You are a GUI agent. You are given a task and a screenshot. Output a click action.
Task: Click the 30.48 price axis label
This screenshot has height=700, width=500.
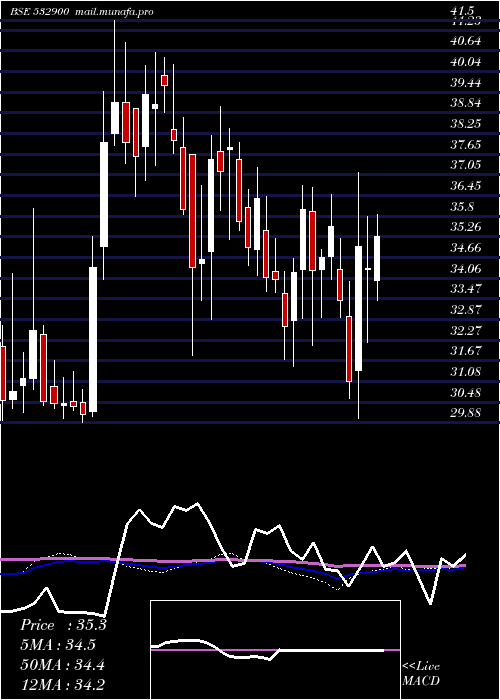(x=466, y=393)
